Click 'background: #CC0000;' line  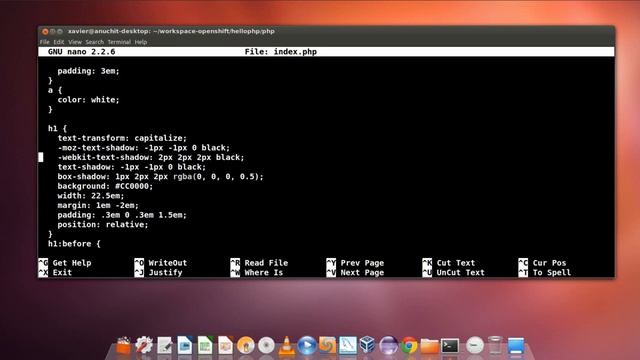click(105, 186)
